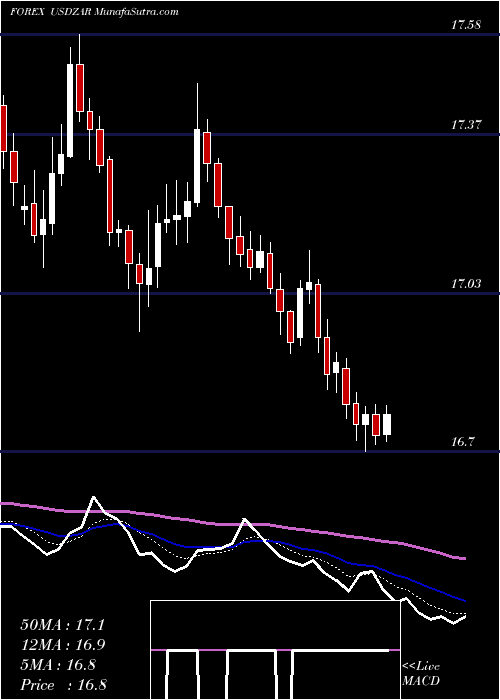Click the <<Live MACD label

(421, 674)
